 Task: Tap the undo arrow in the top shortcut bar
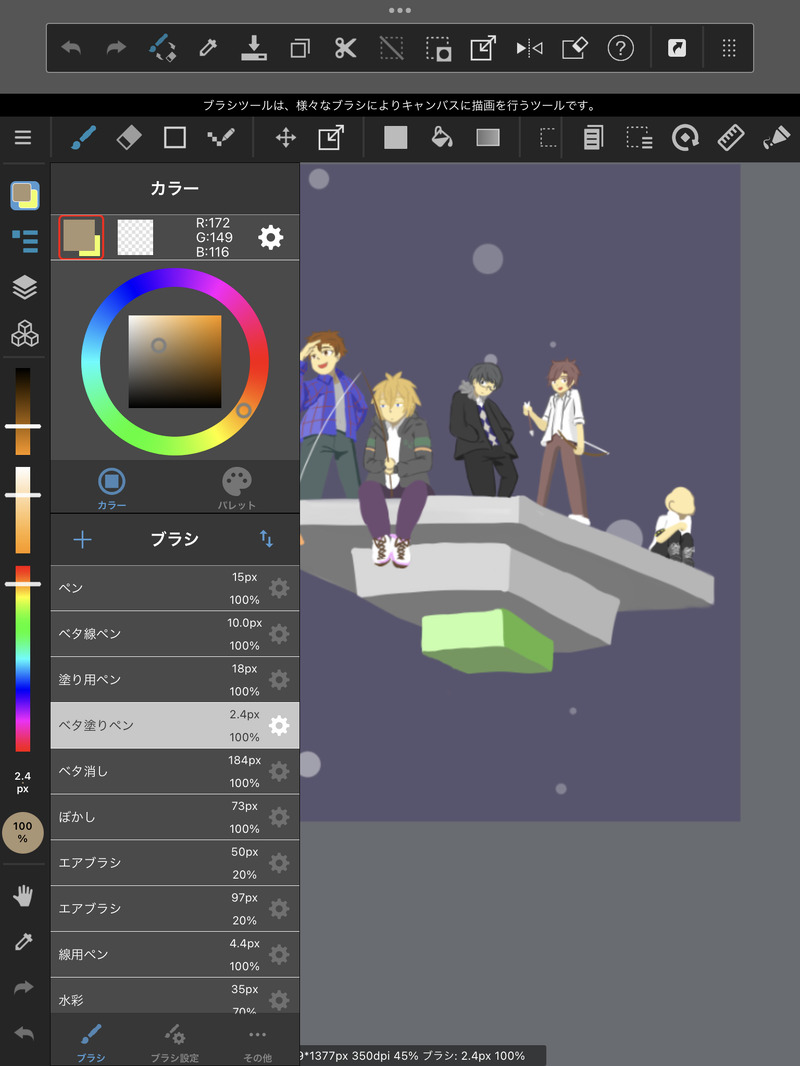[71, 48]
